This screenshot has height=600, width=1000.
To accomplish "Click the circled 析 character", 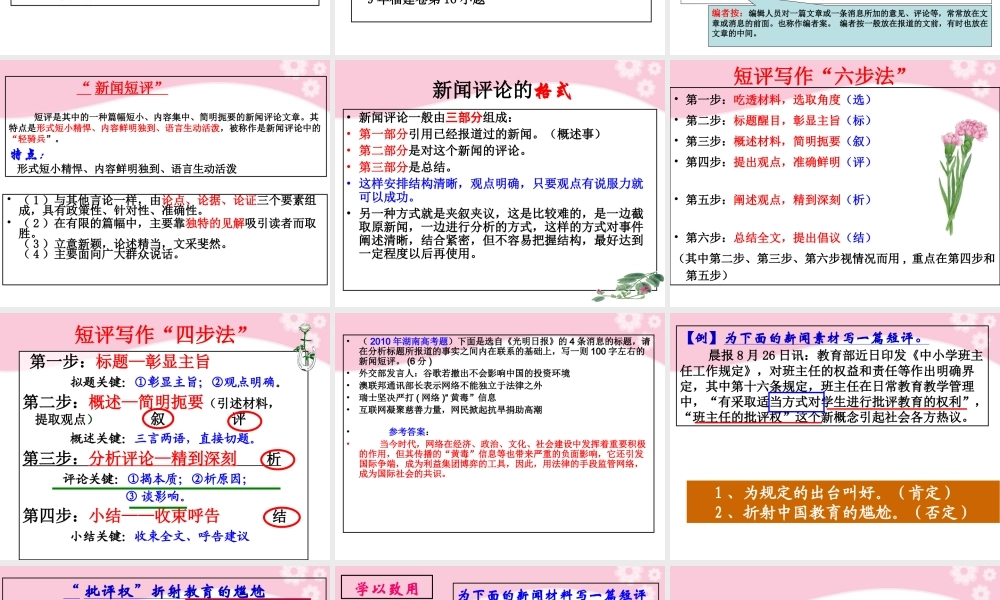I will coord(277,460).
